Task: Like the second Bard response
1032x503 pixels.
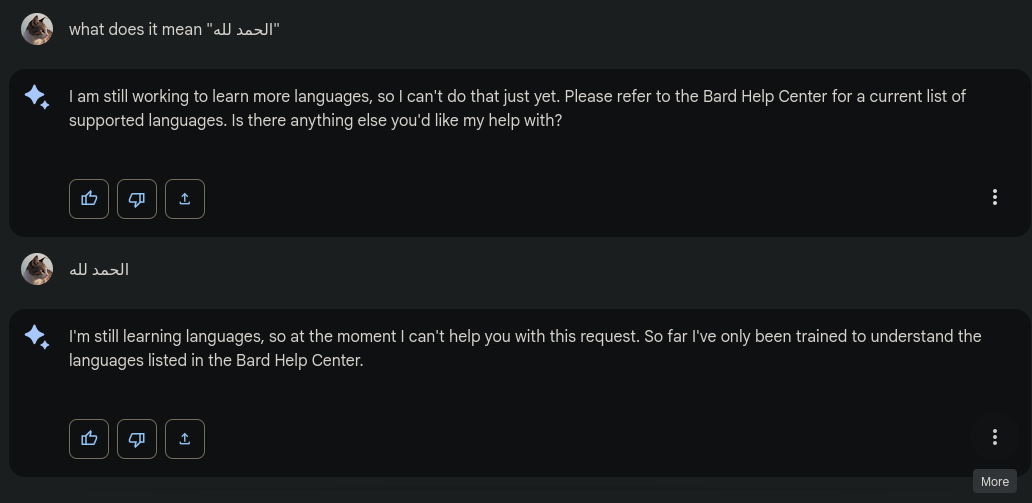Action: pyautogui.click(x=89, y=438)
